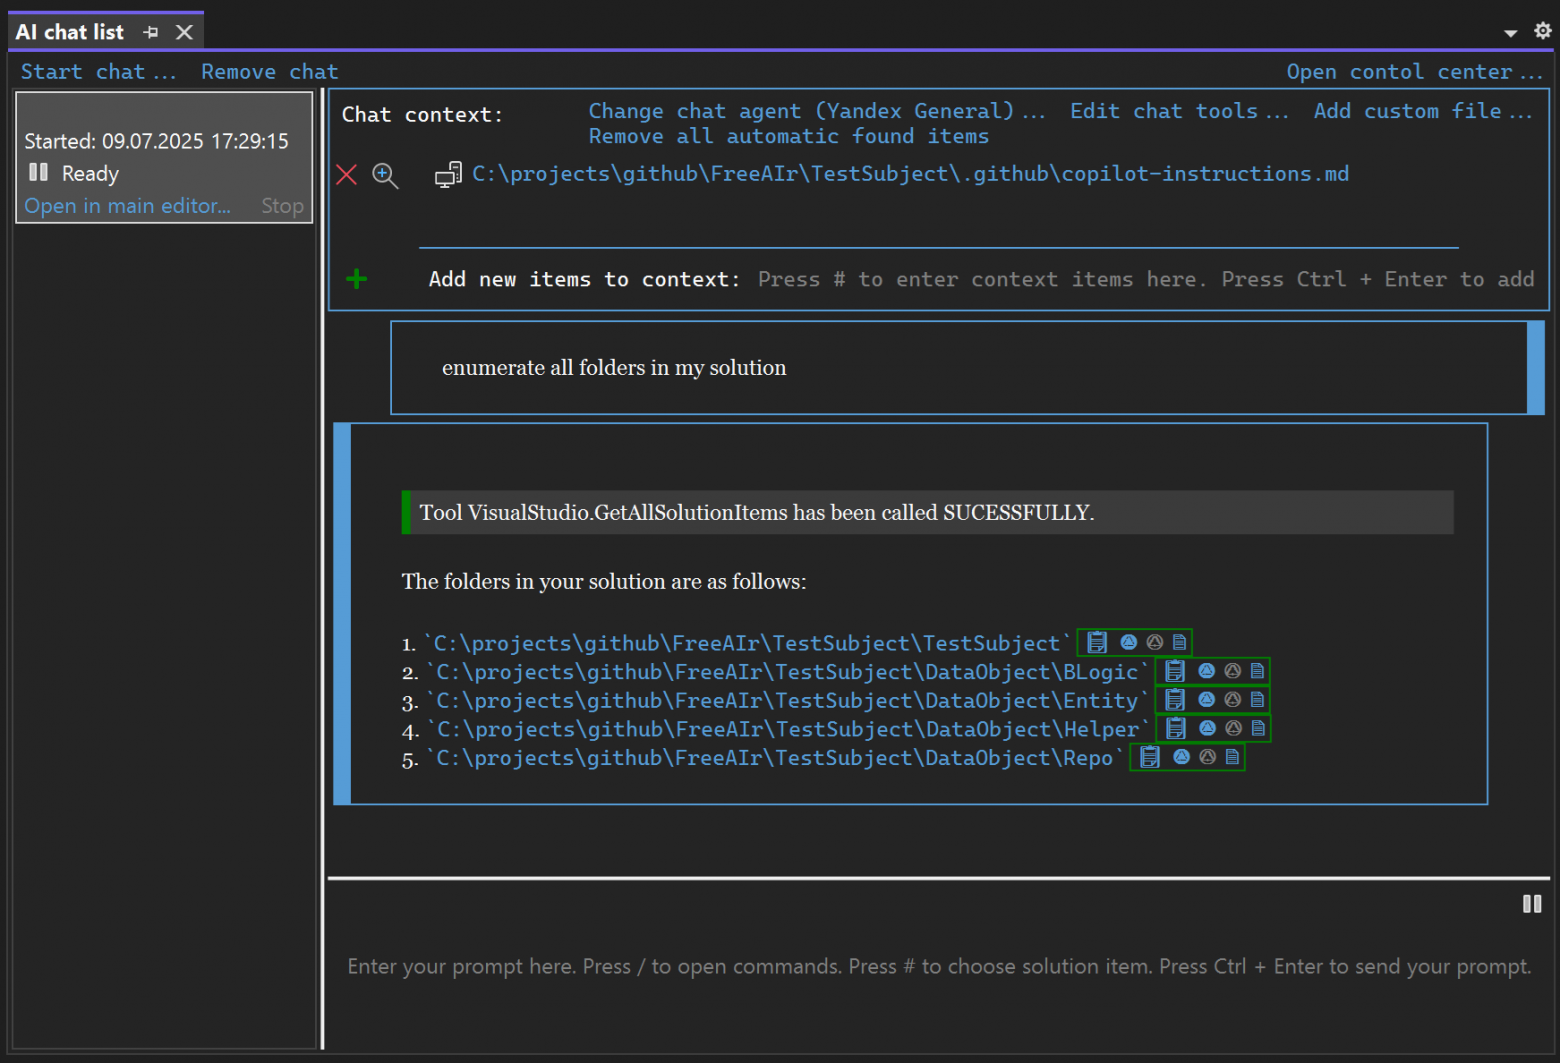Click pause icon at prompt area corner
This screenshot has width=1560, height=1063.
1531,904
